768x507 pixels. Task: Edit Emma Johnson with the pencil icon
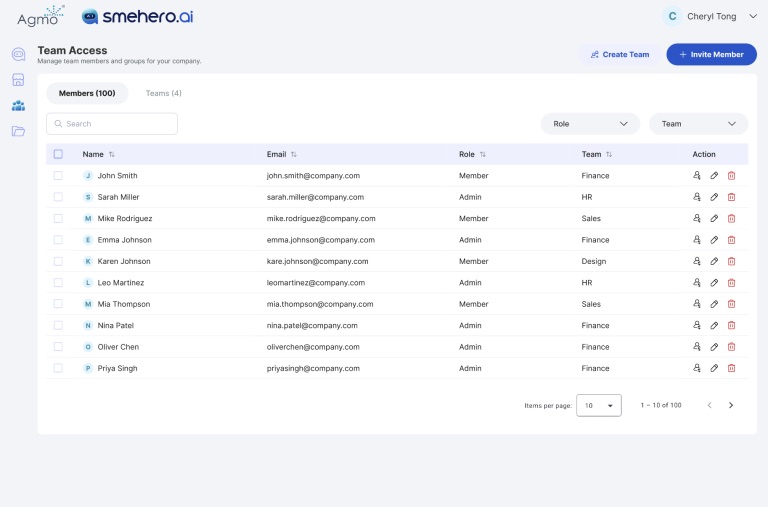coord(714,240)
